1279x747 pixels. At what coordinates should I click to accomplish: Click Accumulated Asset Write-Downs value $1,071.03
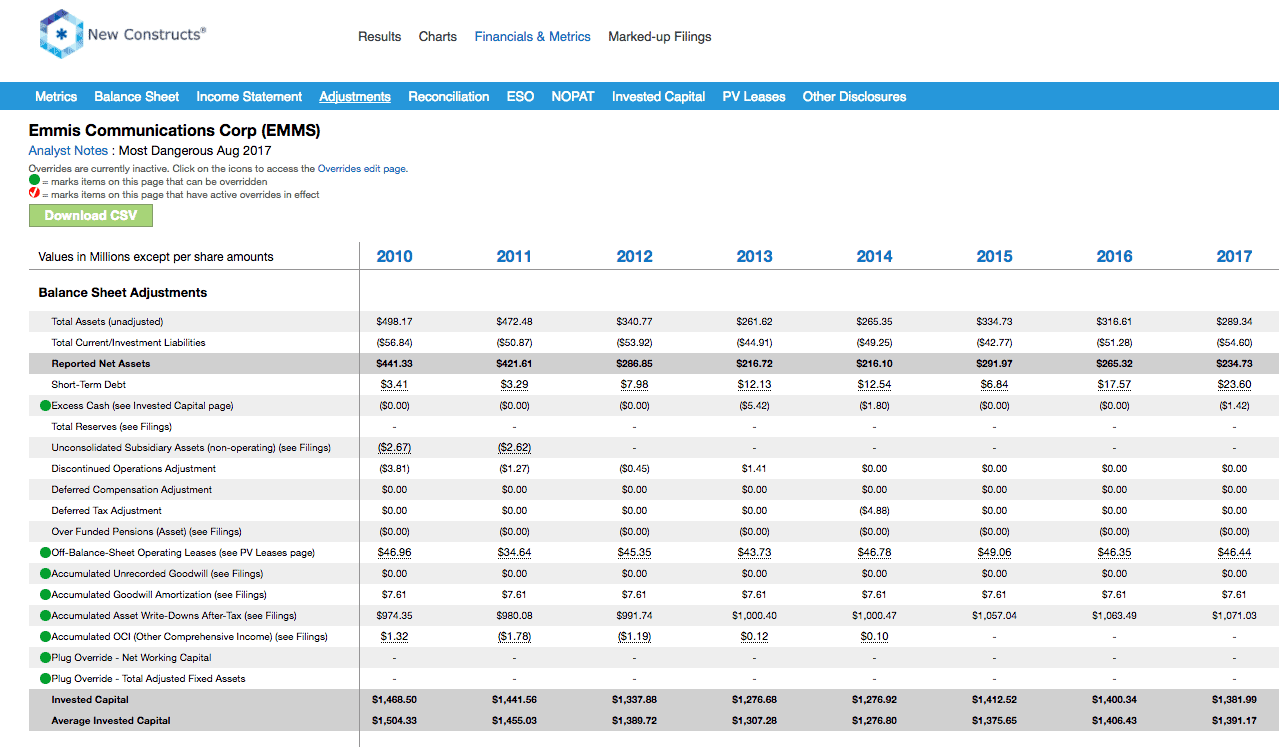pos(1234,616)
